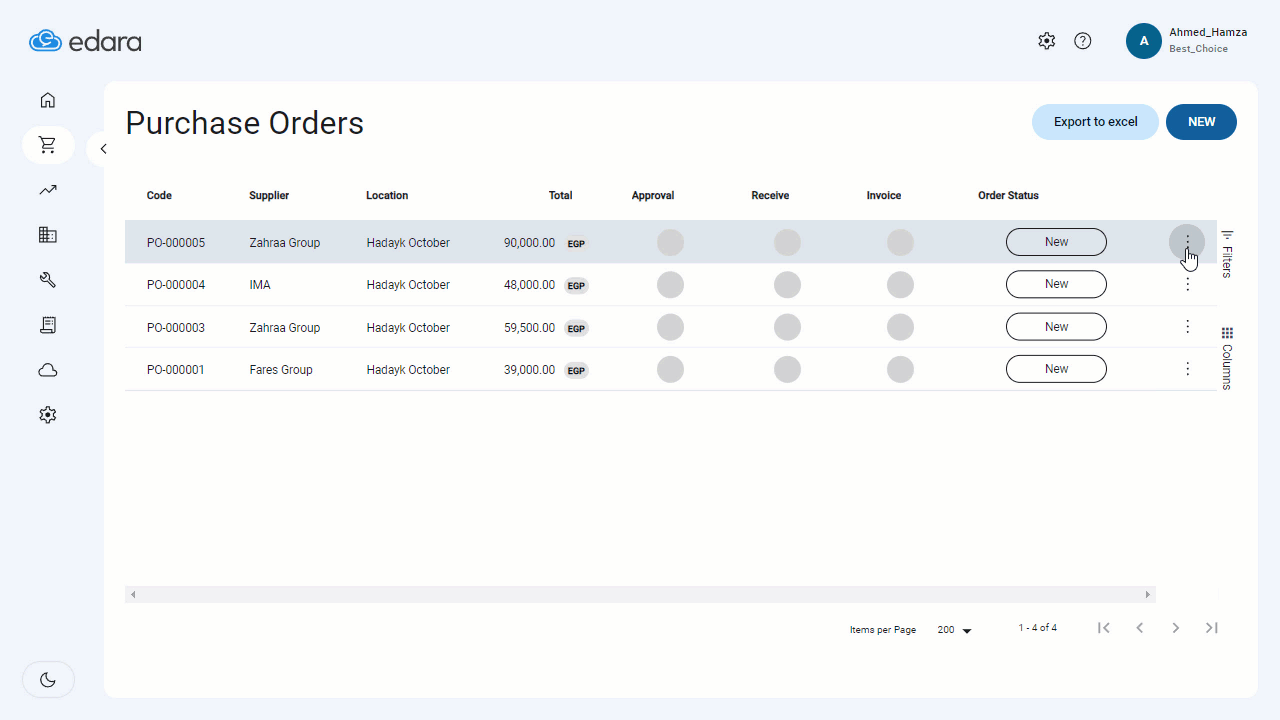The width and height of the screenshot is (1280, 720).
Task: Click Export to excel button
Action: coord(1095,122)
